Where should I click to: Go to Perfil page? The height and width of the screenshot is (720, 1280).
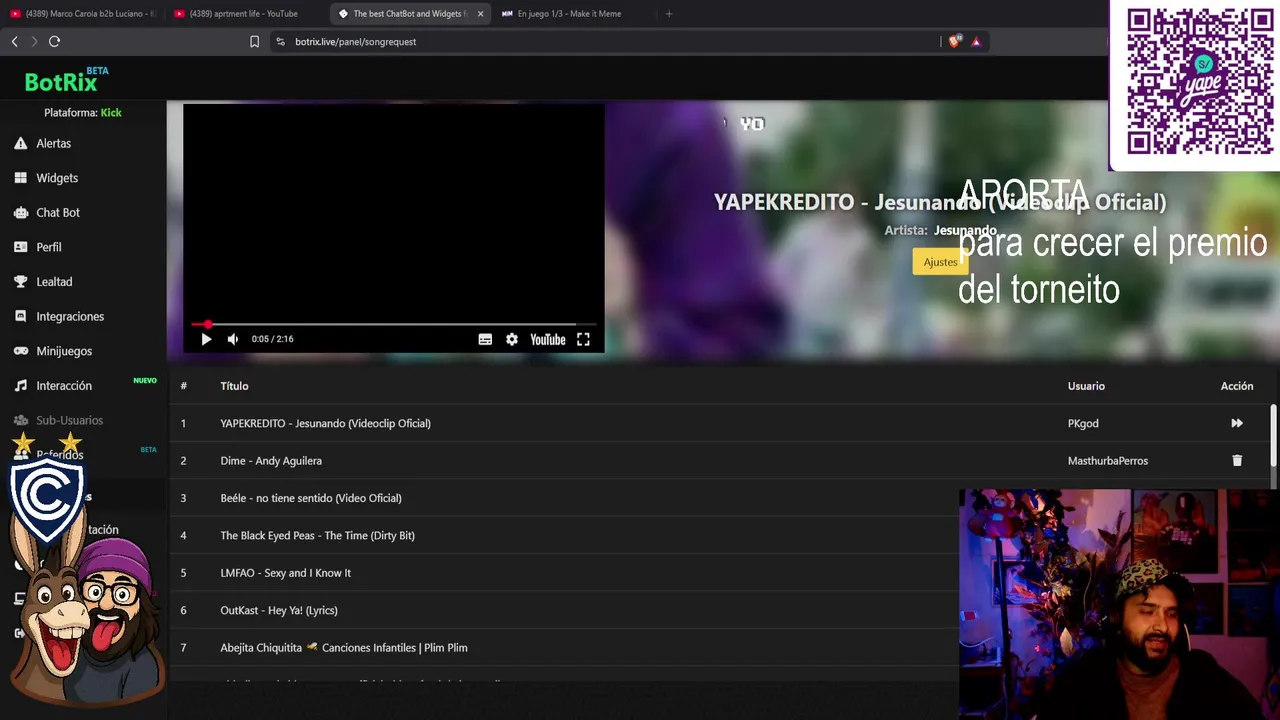pyautogui.click(x=49, y=247)
